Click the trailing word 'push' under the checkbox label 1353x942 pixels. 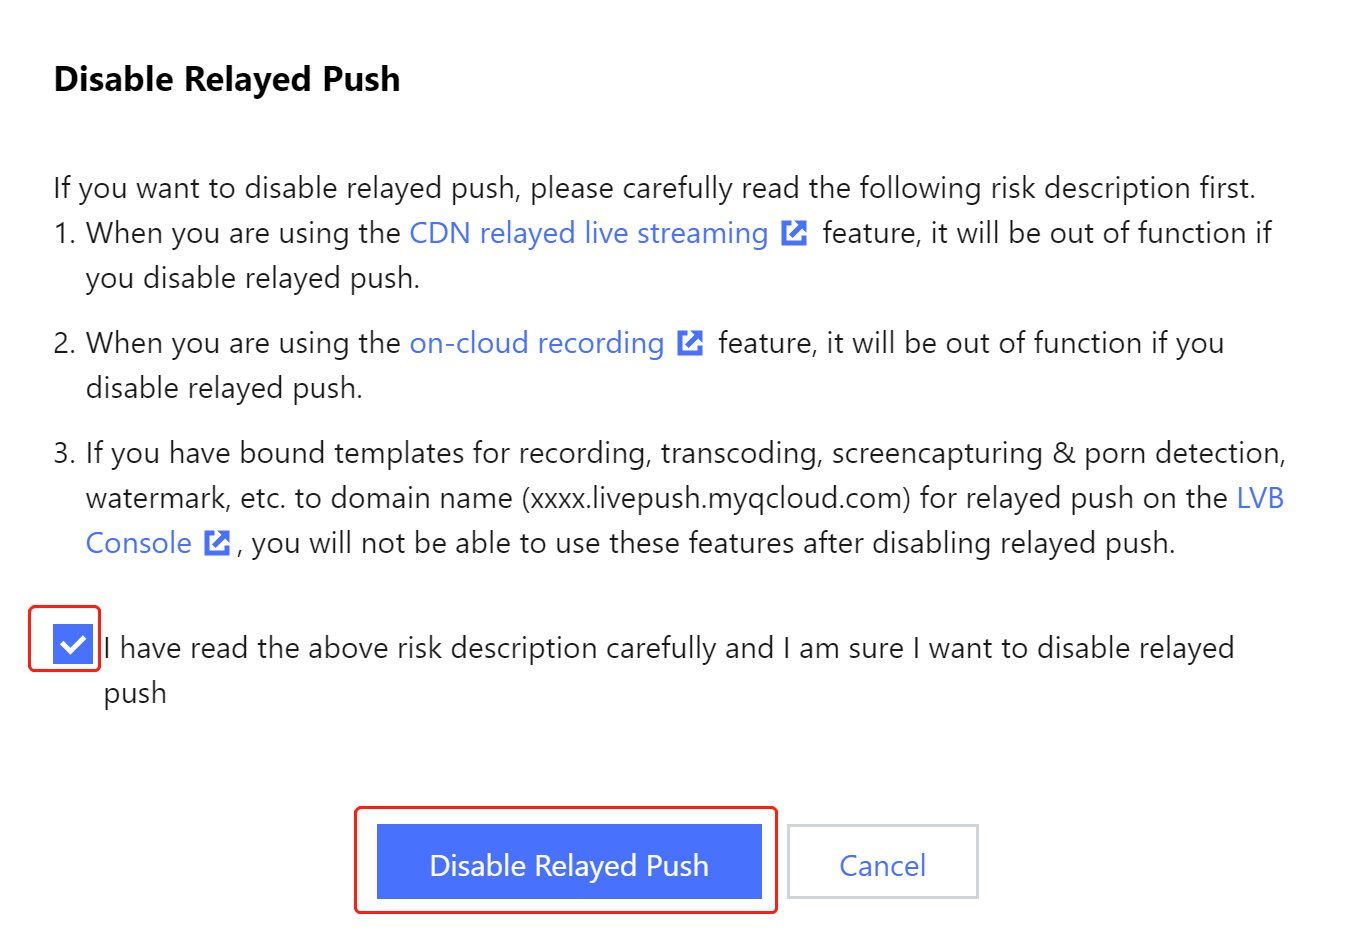(135, 694)
